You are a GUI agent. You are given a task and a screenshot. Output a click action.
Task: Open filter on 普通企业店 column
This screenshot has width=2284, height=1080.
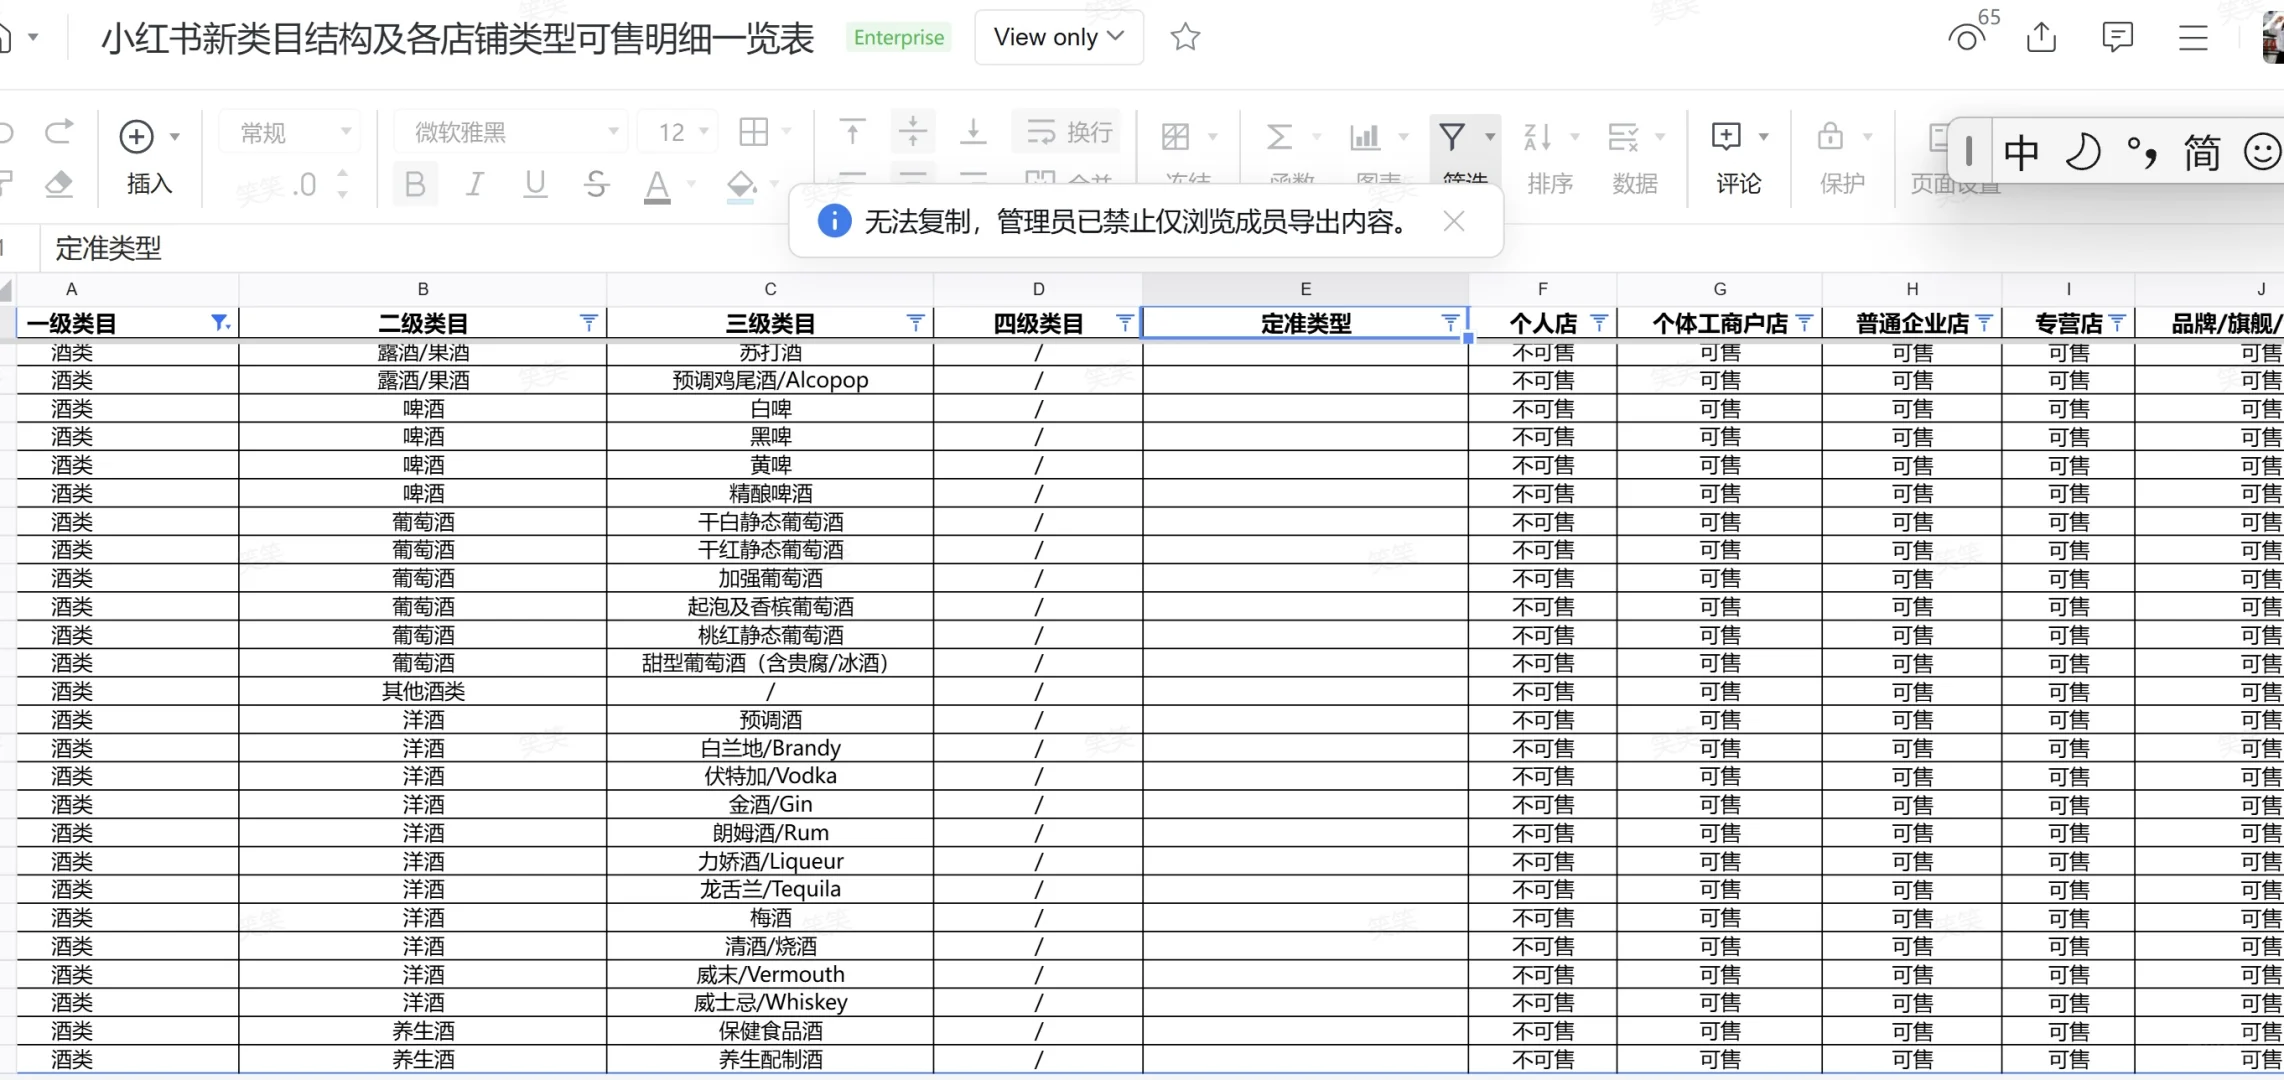point(1984,322)
